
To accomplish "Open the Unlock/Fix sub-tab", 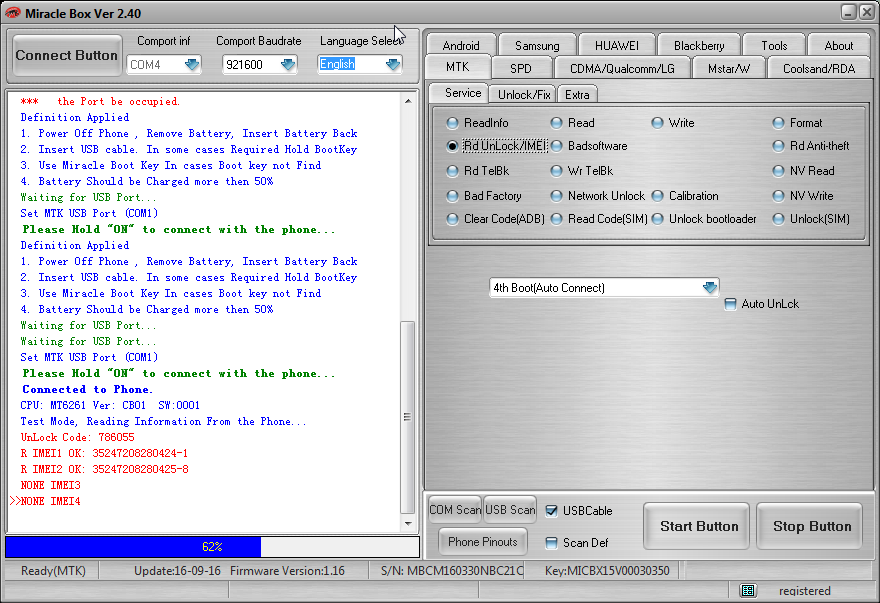I will pyautogui.click(x=524, y=94).
